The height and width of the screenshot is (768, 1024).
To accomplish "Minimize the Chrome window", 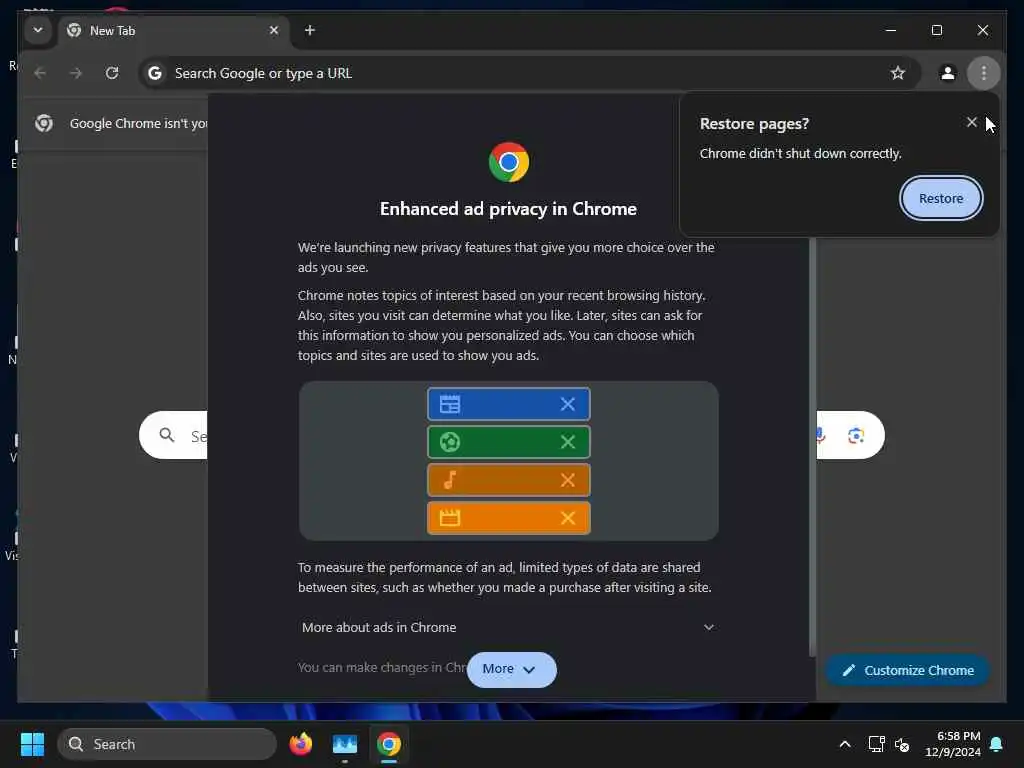I will click(x=890, y=30).
